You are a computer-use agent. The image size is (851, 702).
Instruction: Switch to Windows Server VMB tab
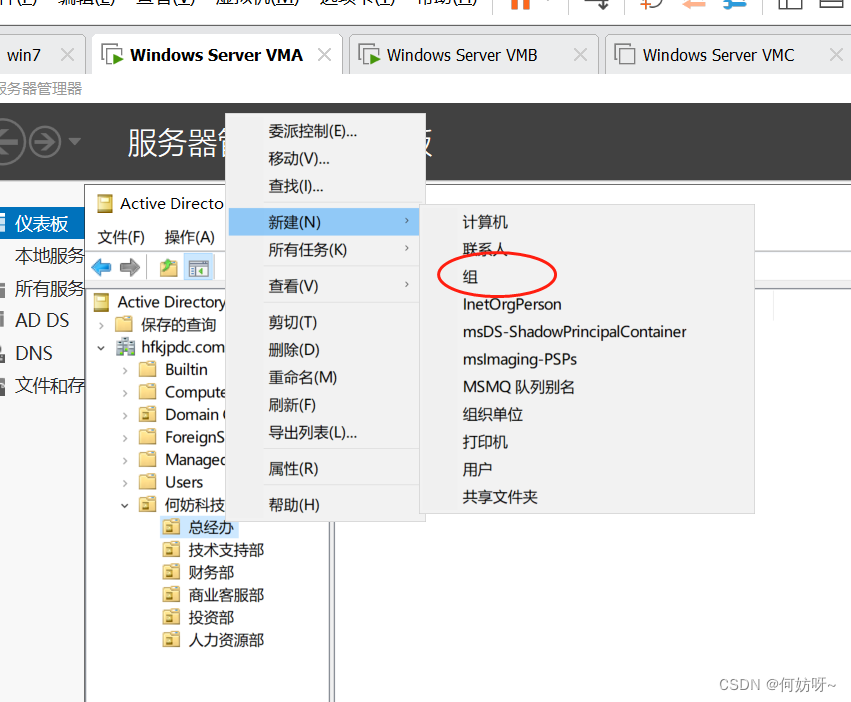(461, 55)
